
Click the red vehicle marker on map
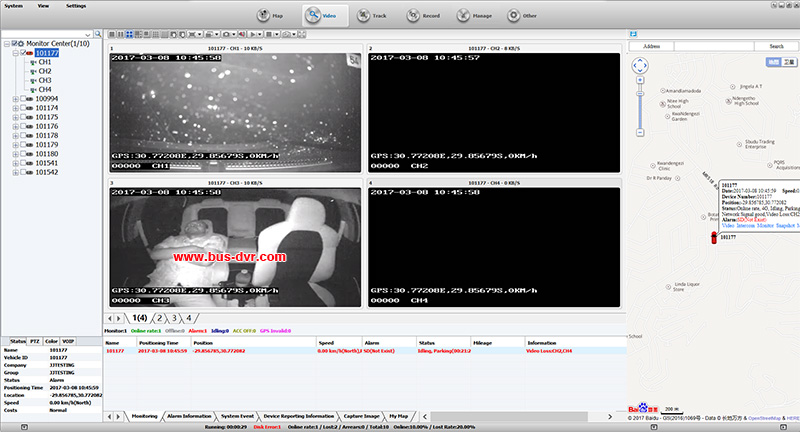(713, 240)
